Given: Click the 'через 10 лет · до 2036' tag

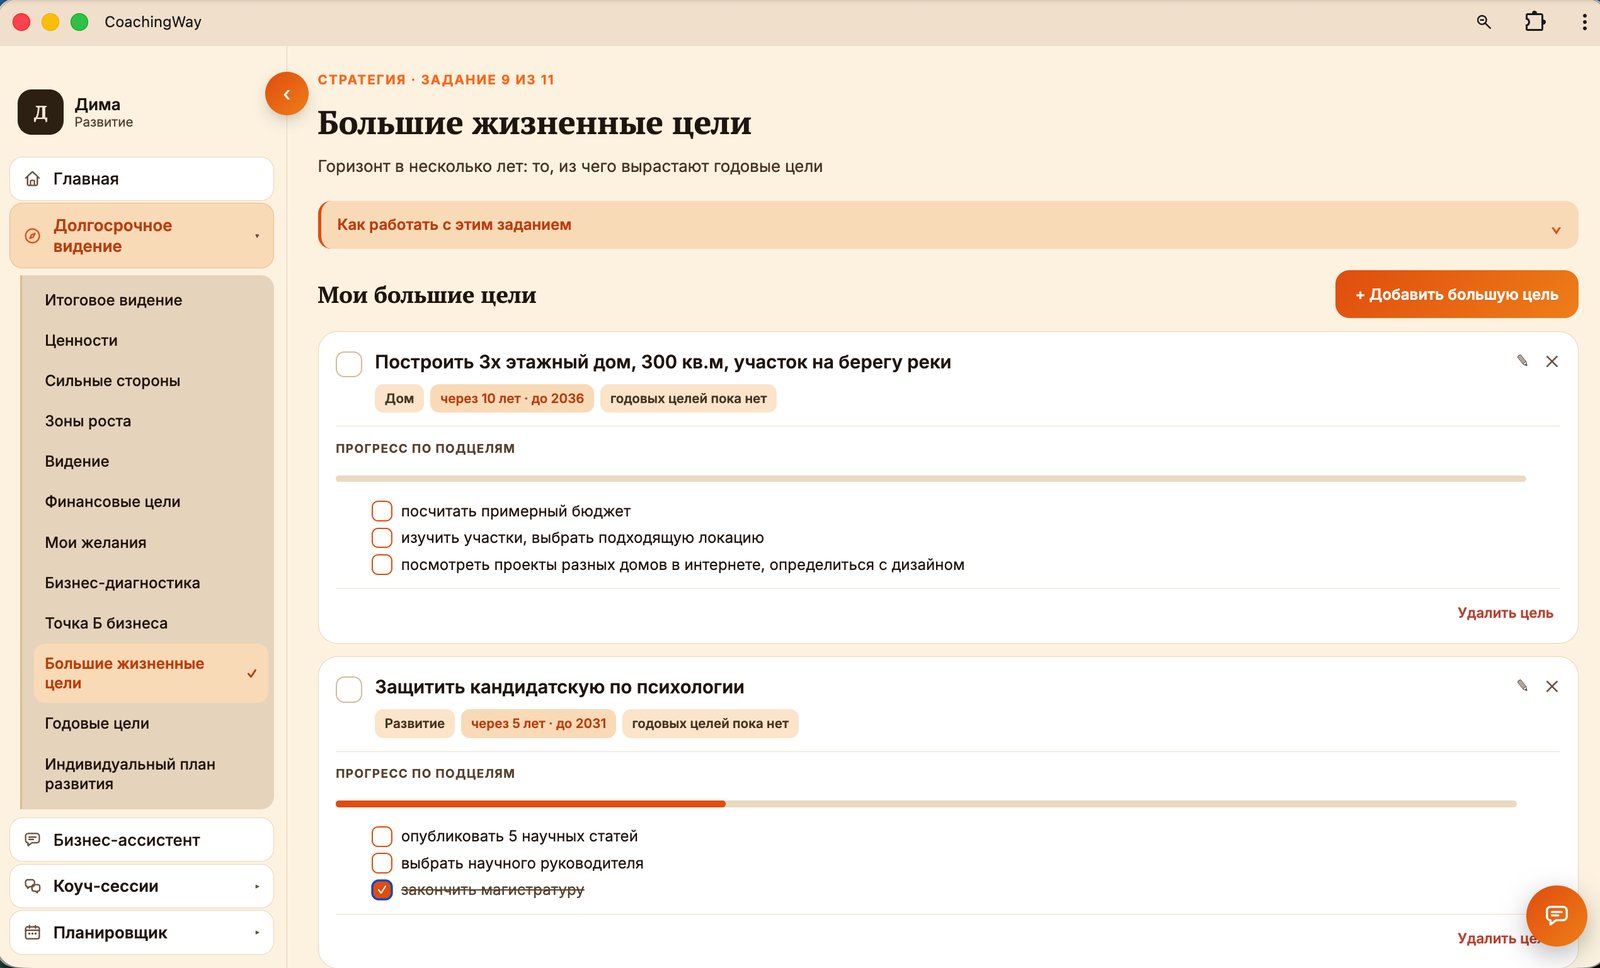Looking at the screenshot, I should coord(512,398).
